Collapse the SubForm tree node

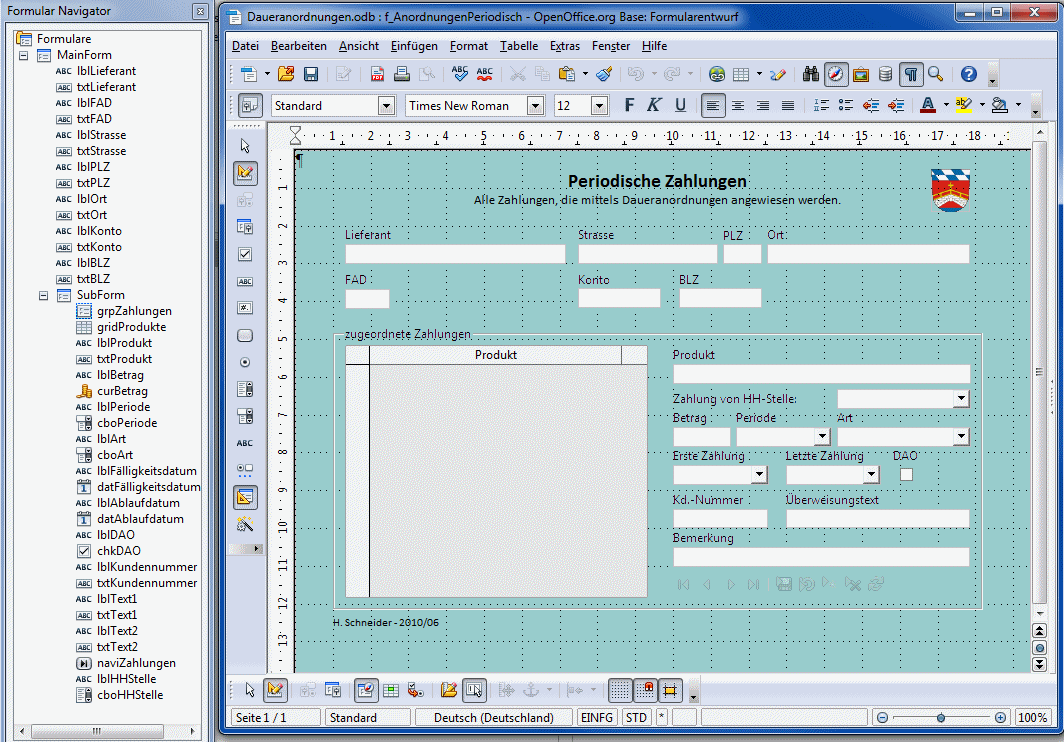click(44, 295)
